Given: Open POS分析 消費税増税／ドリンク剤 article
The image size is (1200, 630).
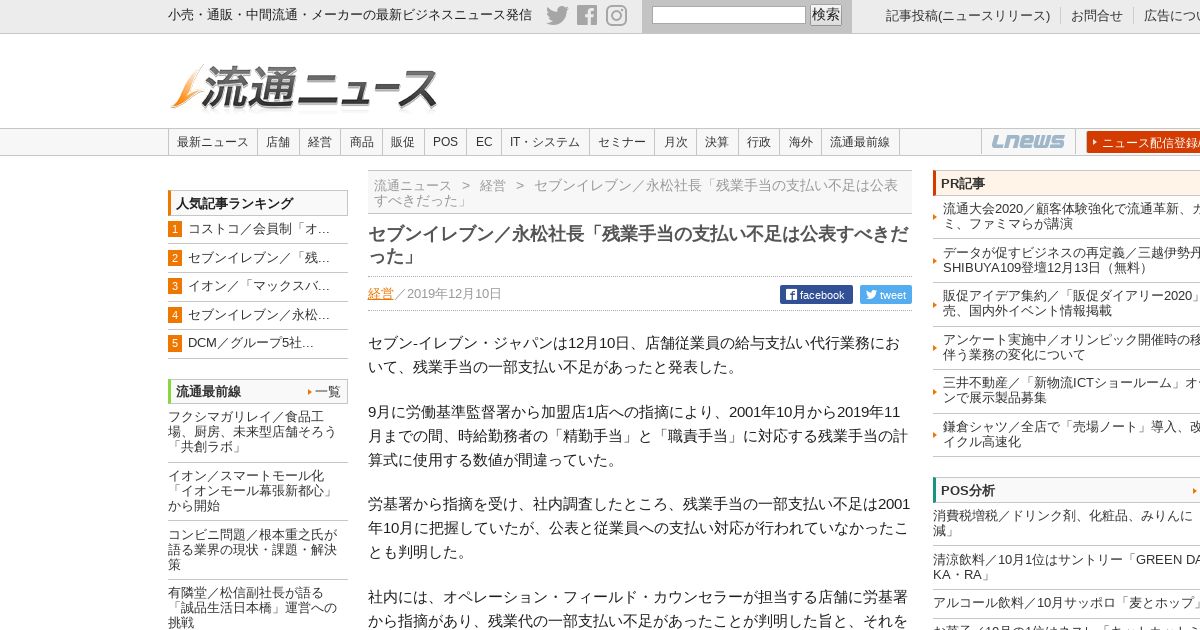Looking at the screenshot, I should (1064, 523).
